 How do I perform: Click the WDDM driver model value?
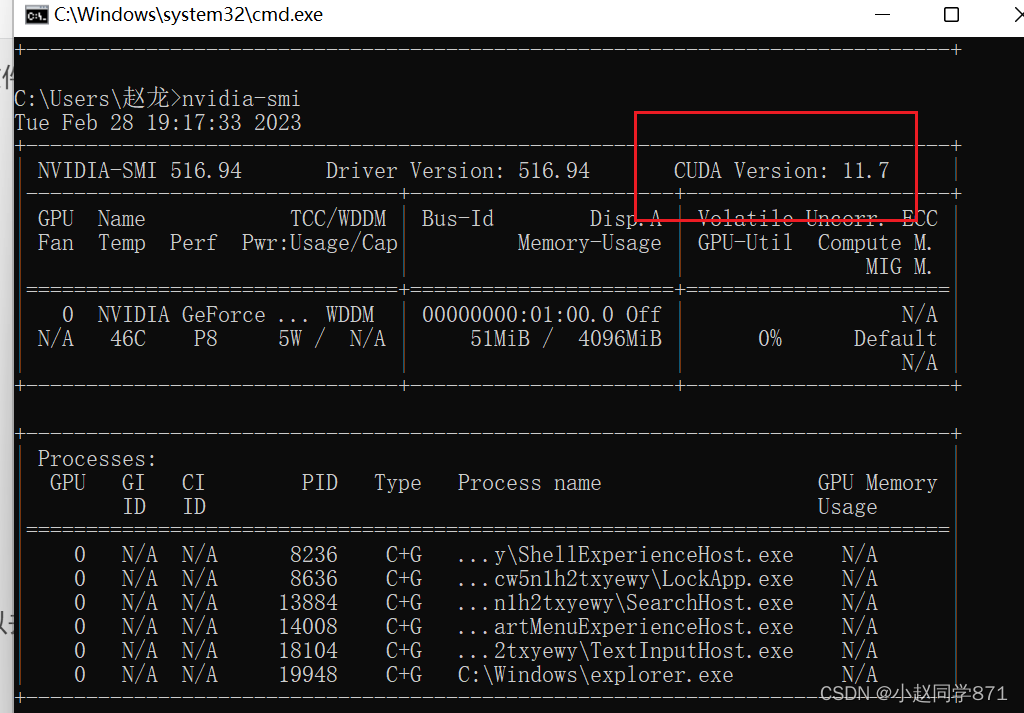[350, 315]
